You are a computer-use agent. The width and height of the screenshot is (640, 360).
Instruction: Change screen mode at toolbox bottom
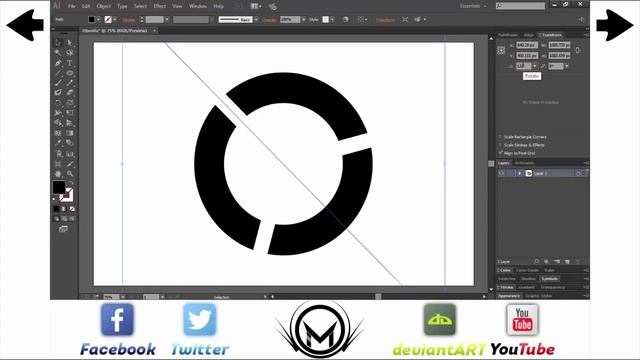coord(63,229)
